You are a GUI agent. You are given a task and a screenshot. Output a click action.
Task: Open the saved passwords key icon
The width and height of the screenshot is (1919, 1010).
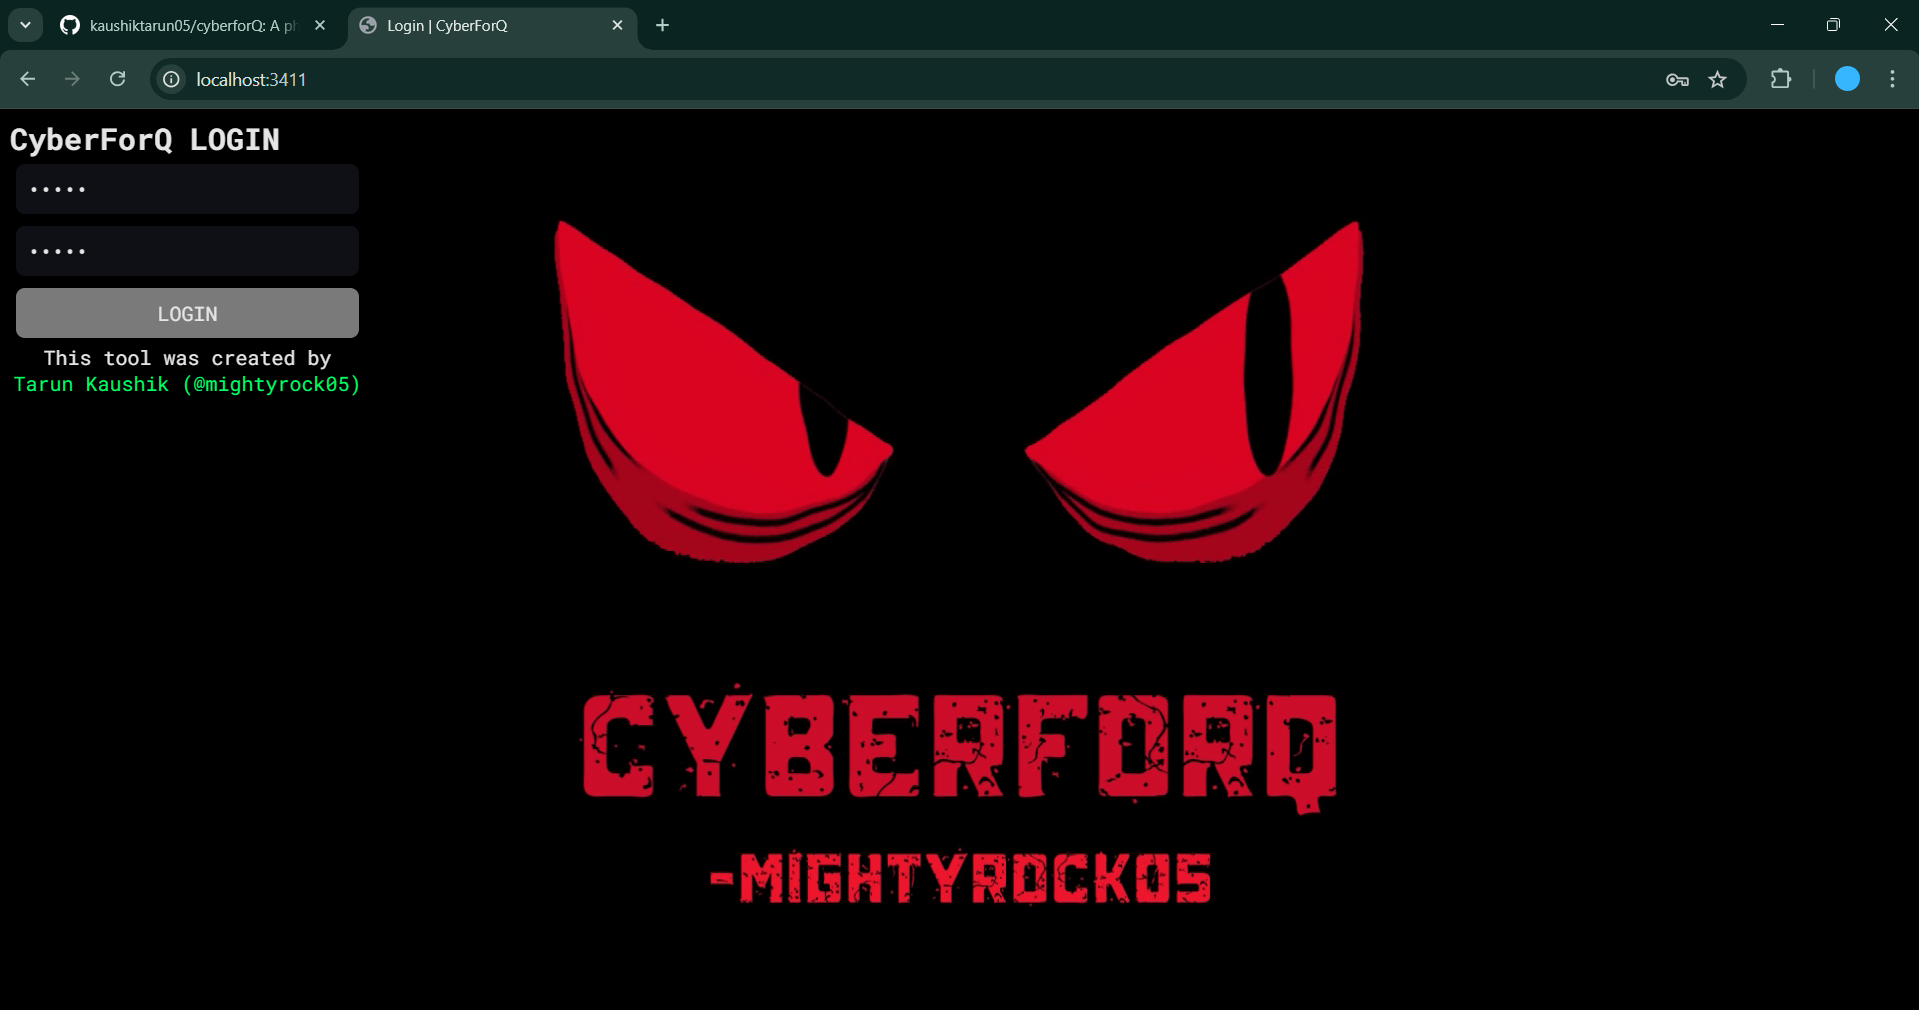(1677, 80)
